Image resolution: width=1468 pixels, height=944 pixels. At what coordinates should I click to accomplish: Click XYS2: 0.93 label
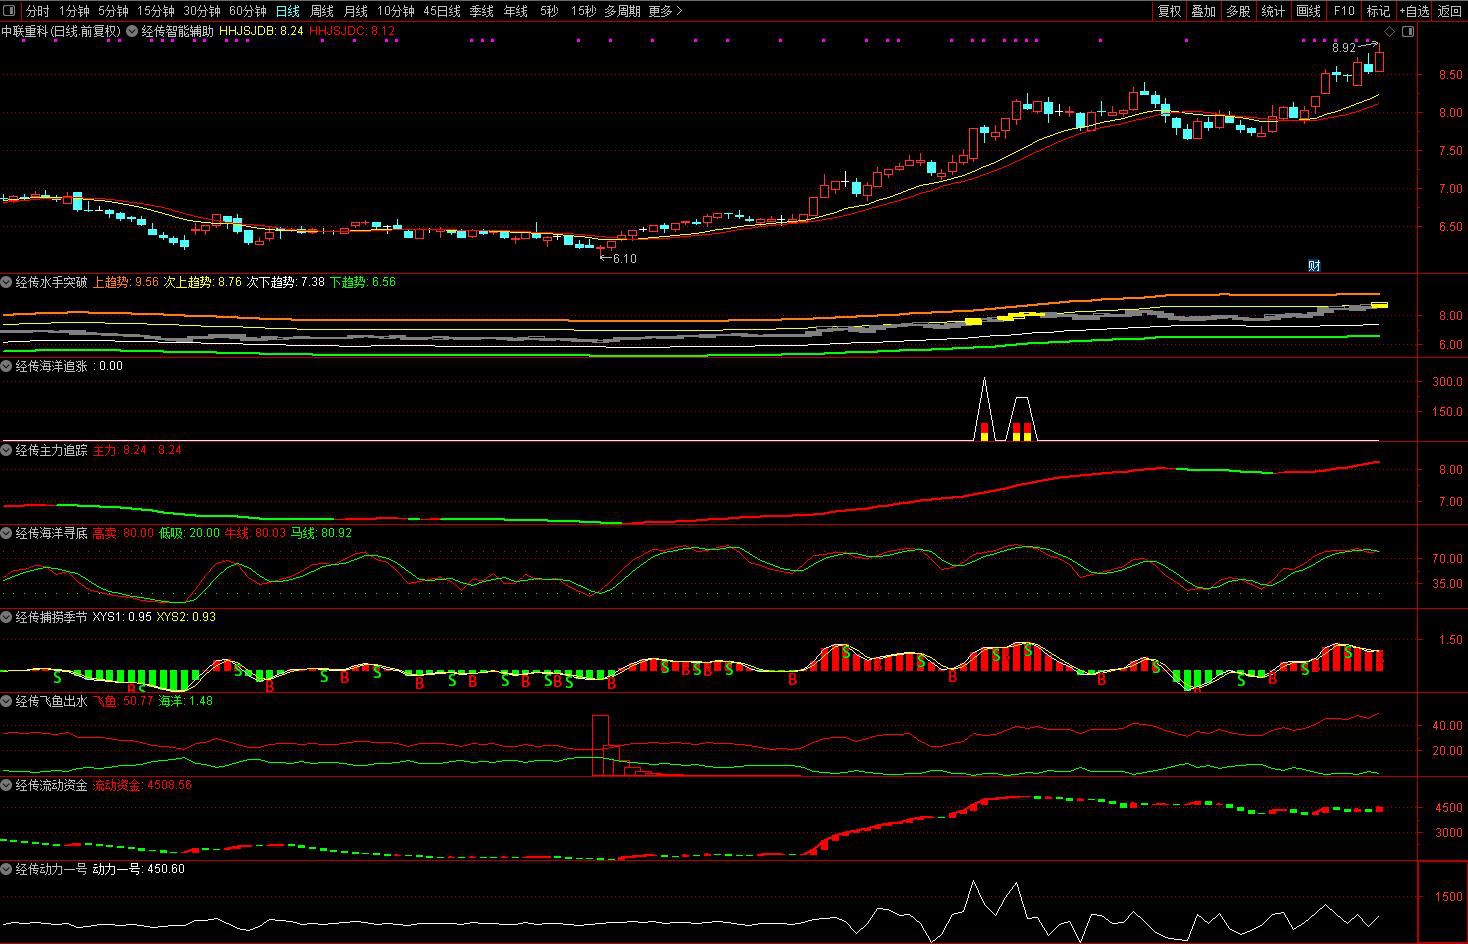(x=186, y=617)
